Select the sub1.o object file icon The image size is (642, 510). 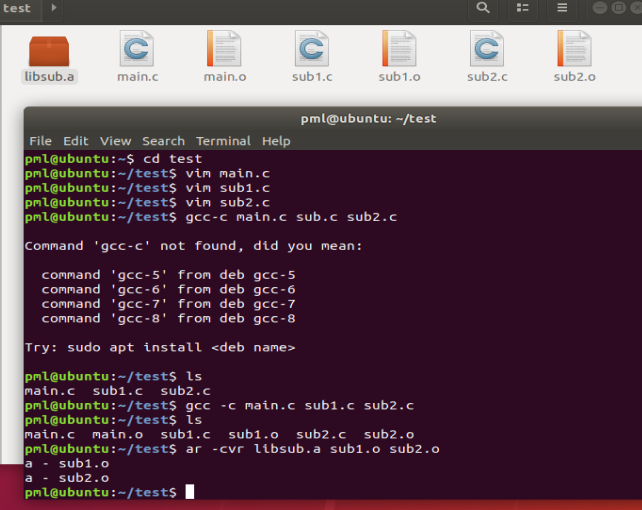pos(399,49)
